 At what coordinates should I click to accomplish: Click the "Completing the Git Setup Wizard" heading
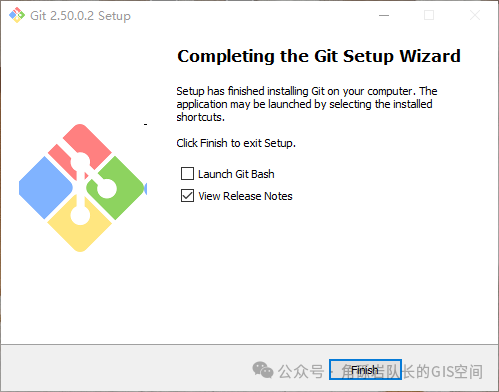[319, 56]
